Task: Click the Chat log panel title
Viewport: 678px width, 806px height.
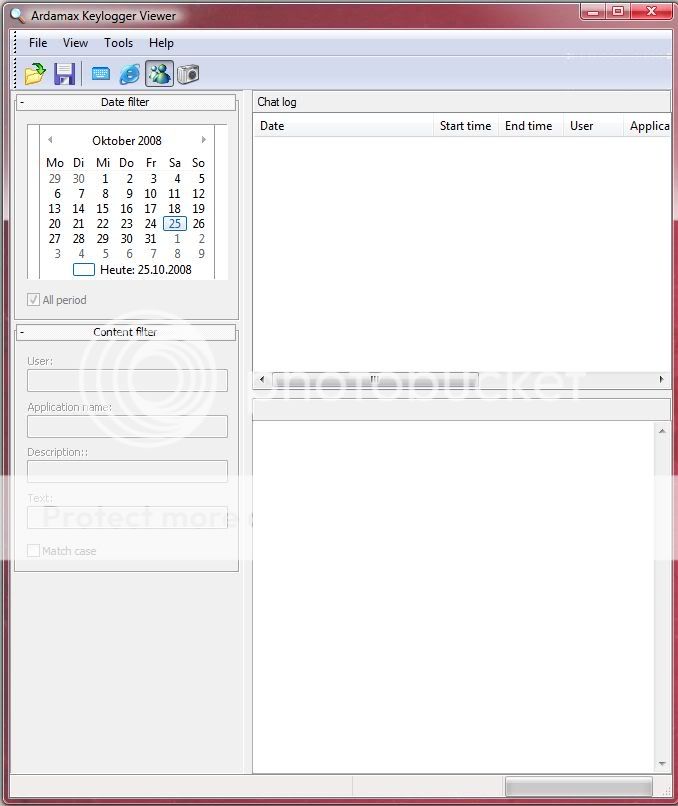Action: coord(277,102)
